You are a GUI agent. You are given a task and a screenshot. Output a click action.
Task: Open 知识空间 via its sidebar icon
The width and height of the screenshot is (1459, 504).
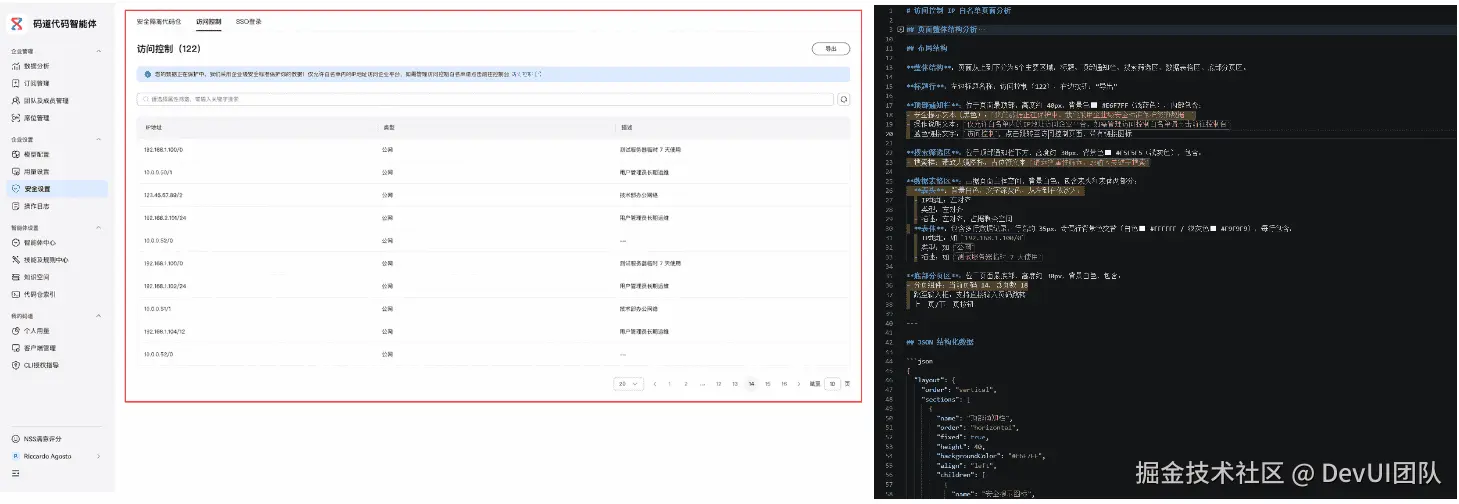point(15,276)
